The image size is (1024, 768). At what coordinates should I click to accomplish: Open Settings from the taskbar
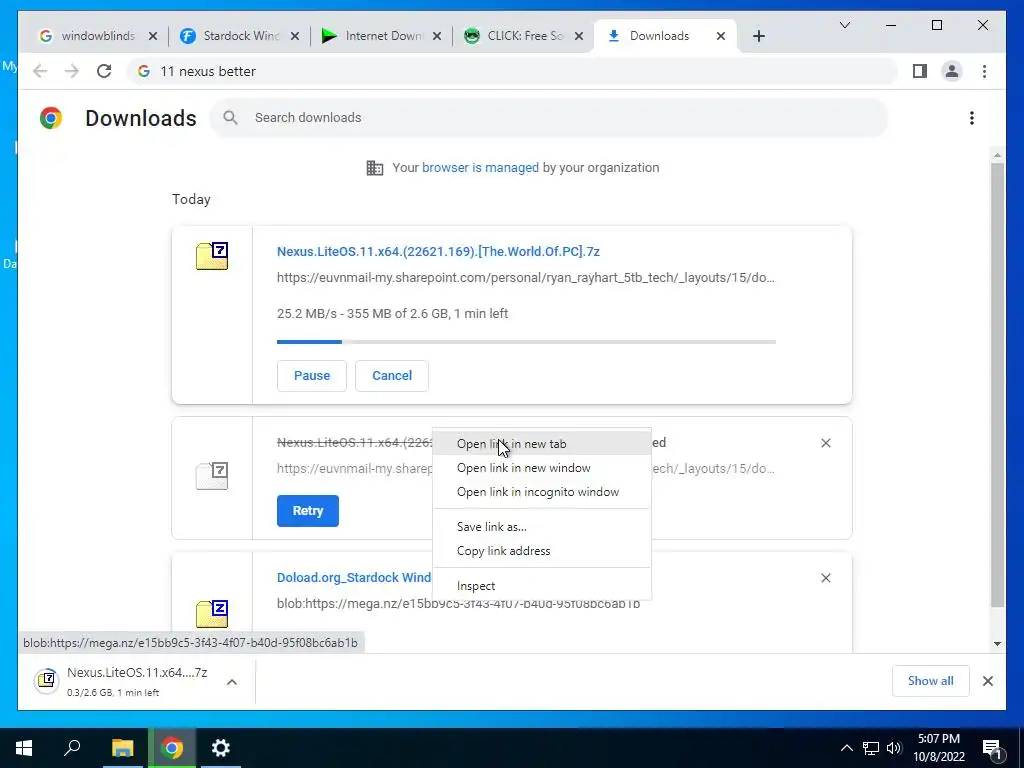(221, 748)
